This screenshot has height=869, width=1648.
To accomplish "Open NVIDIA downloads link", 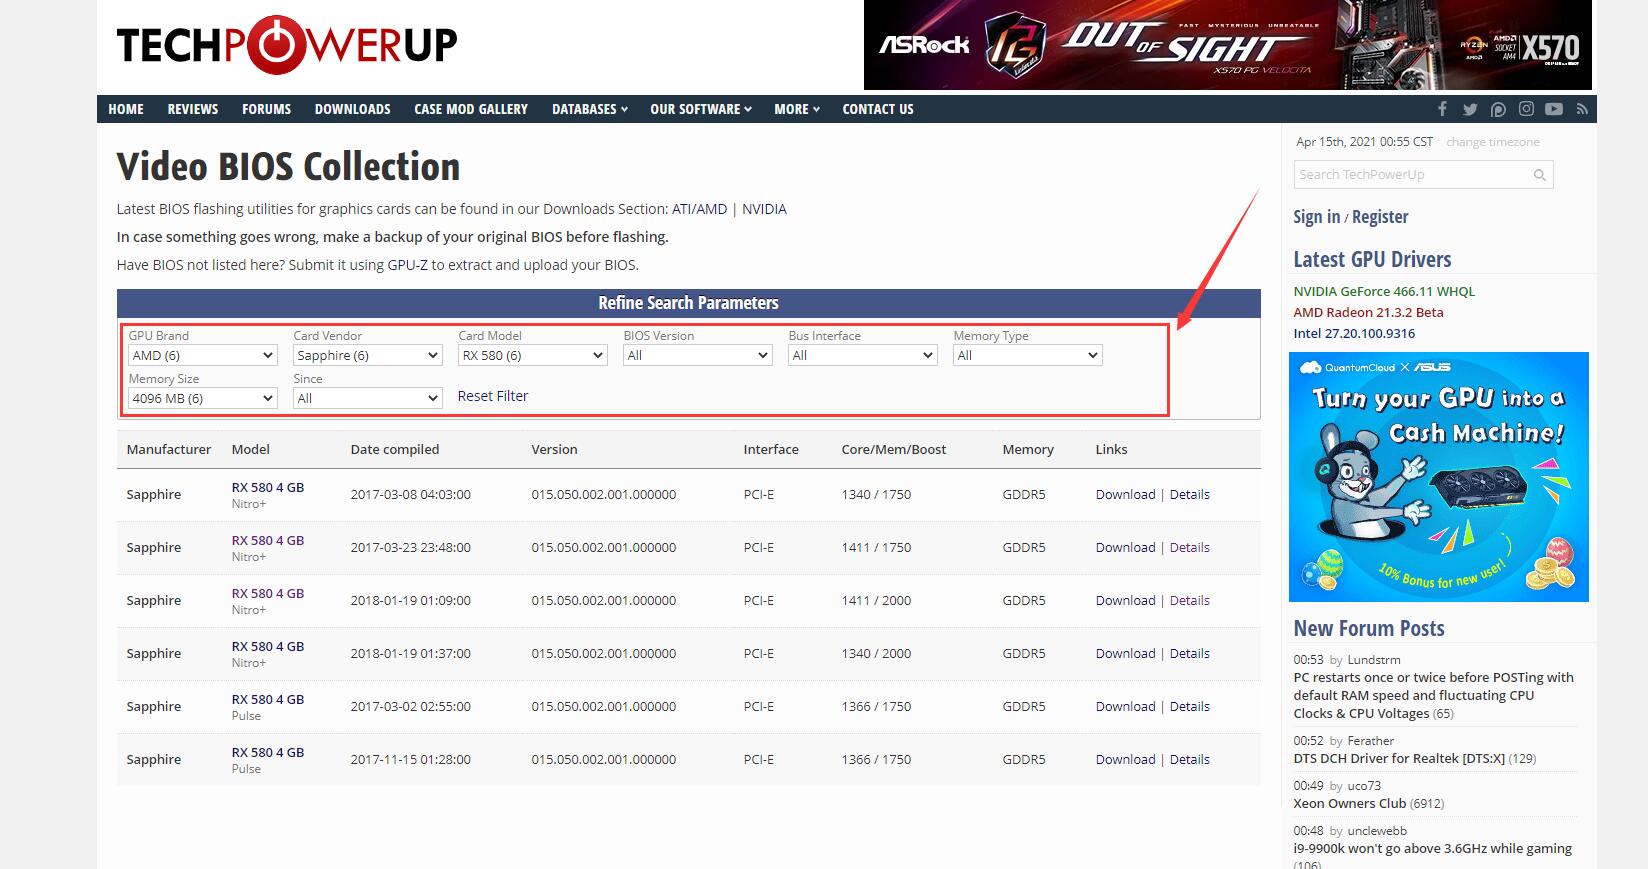I will coord(764,209).
